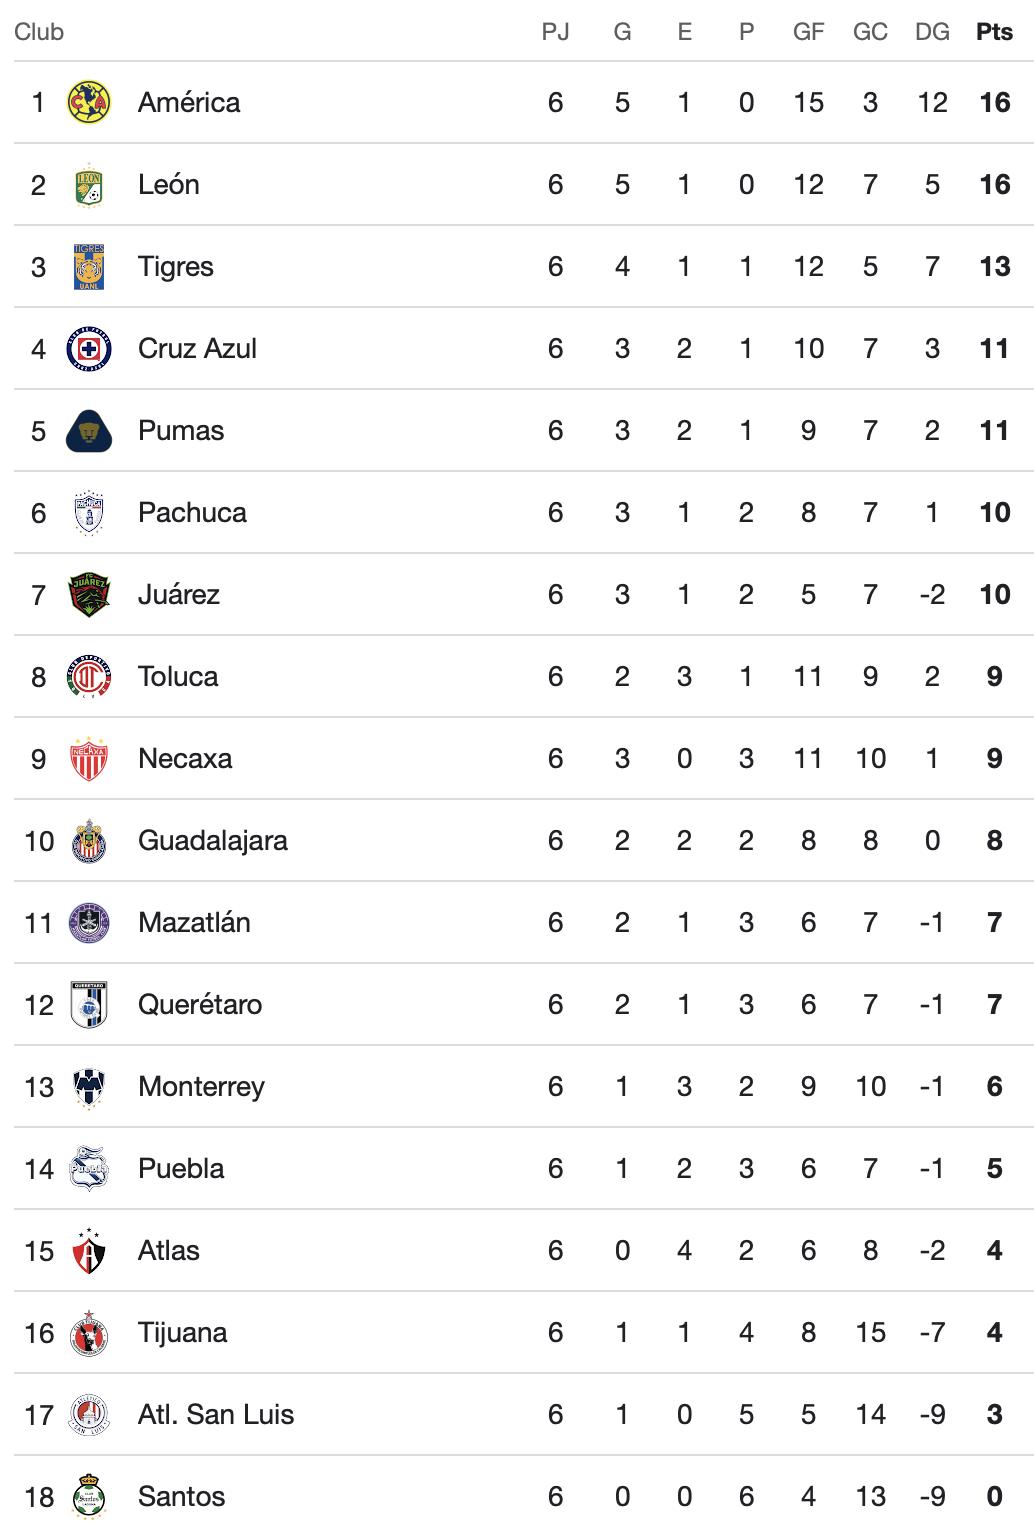
Task: Click the Juárez club badge
Action: (x=88, y=595)
